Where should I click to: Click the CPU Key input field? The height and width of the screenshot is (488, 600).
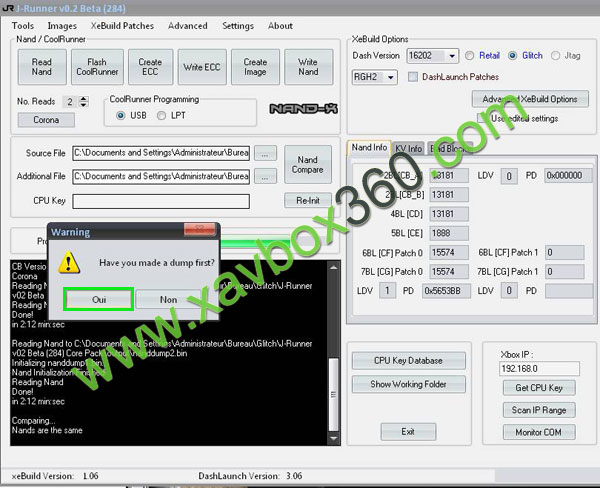point(161,201)
